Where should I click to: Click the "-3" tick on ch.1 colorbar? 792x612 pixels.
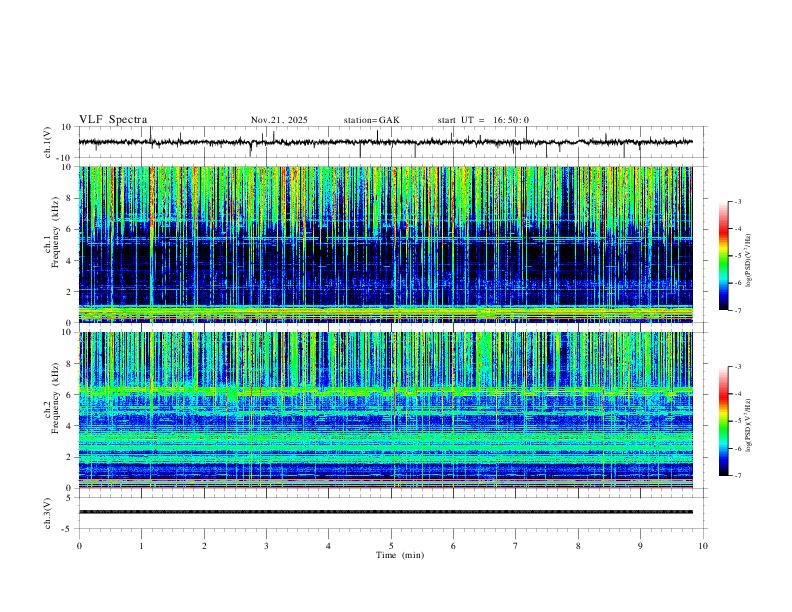(738, 201)
